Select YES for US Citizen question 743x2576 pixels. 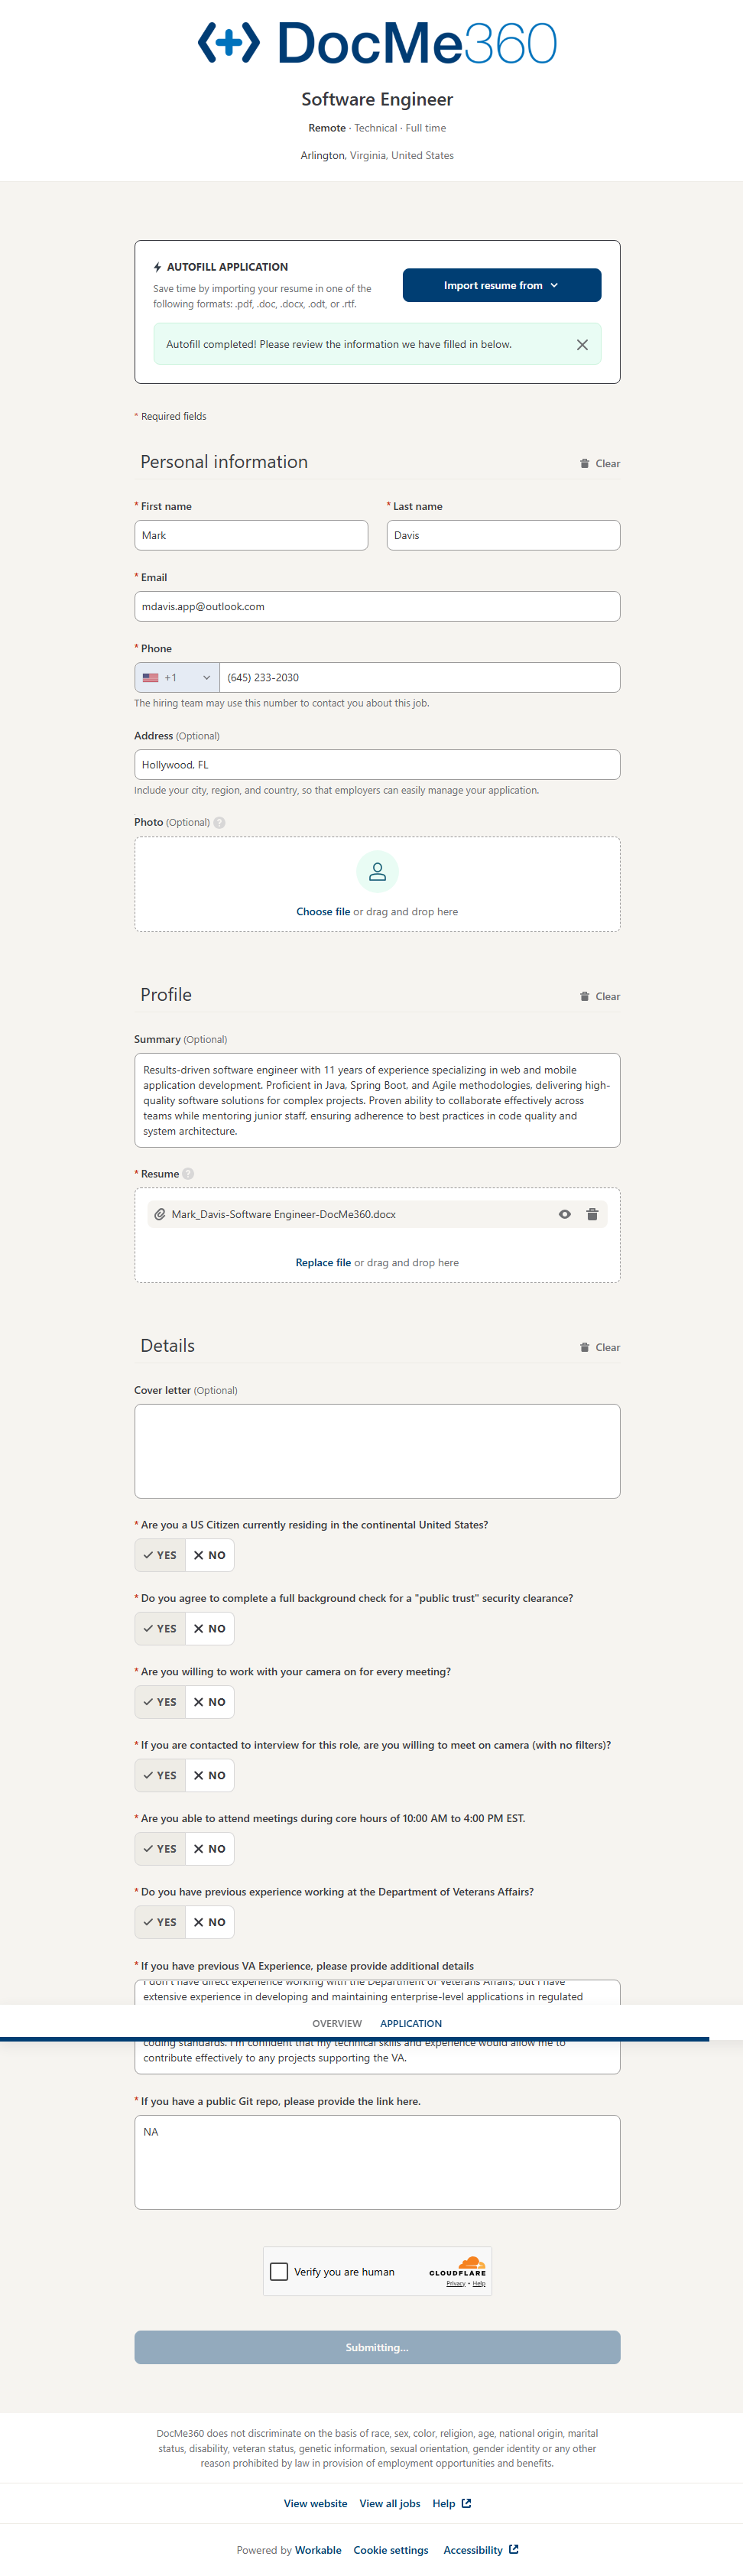click(x=160, y=1556)
